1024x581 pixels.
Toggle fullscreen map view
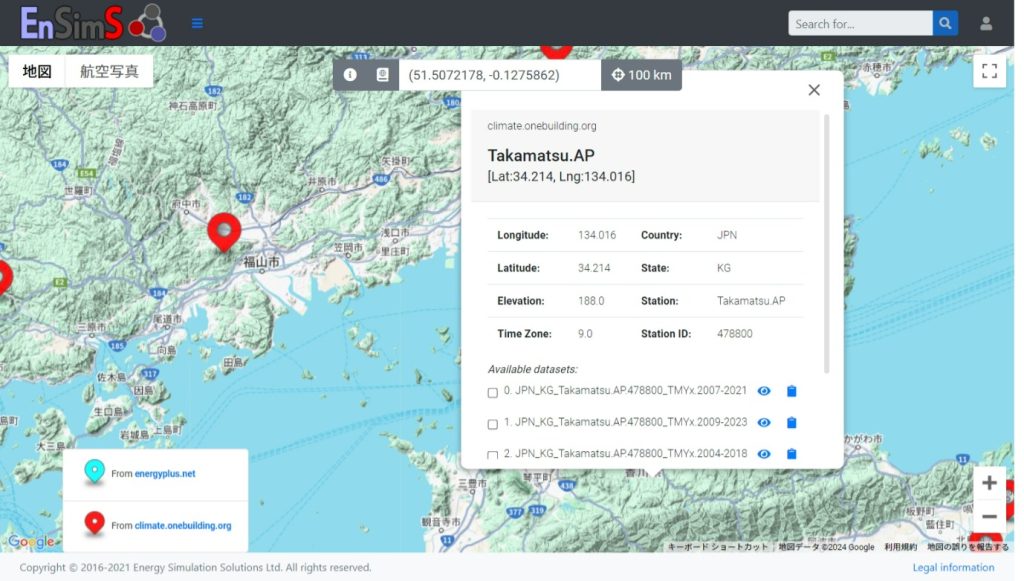tap(989, 71)
